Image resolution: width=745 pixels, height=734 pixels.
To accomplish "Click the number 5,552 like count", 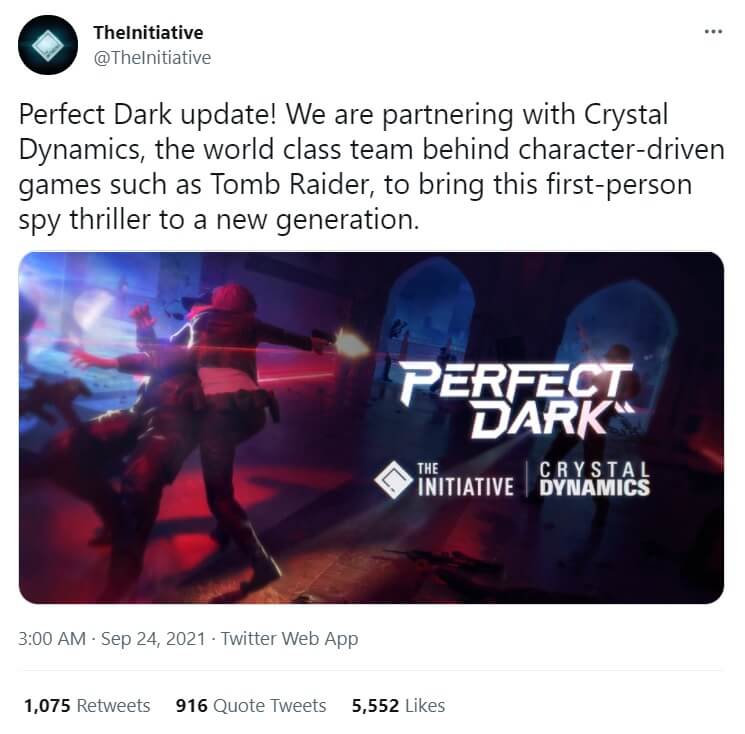I will point(375,705).
